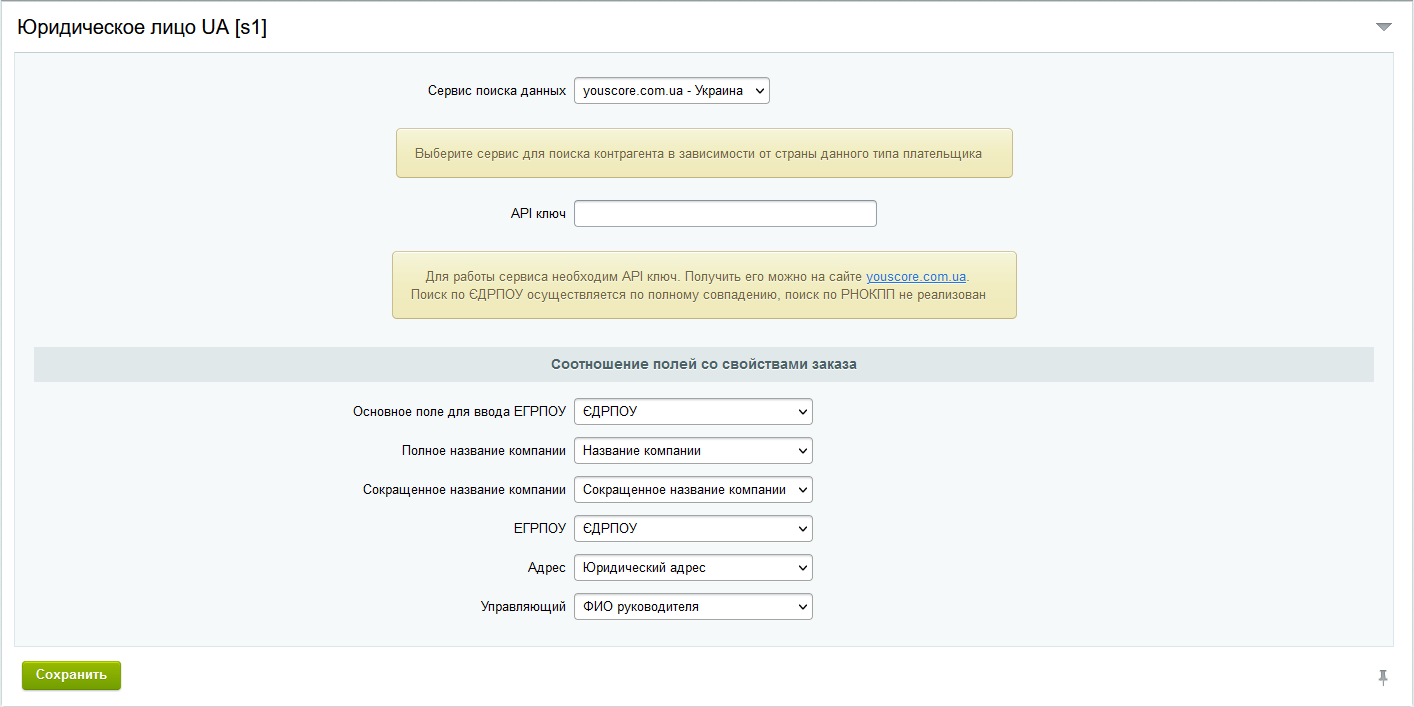Click the Управляющий label
Screen dimensions: 1414x707
click(523, 607)
